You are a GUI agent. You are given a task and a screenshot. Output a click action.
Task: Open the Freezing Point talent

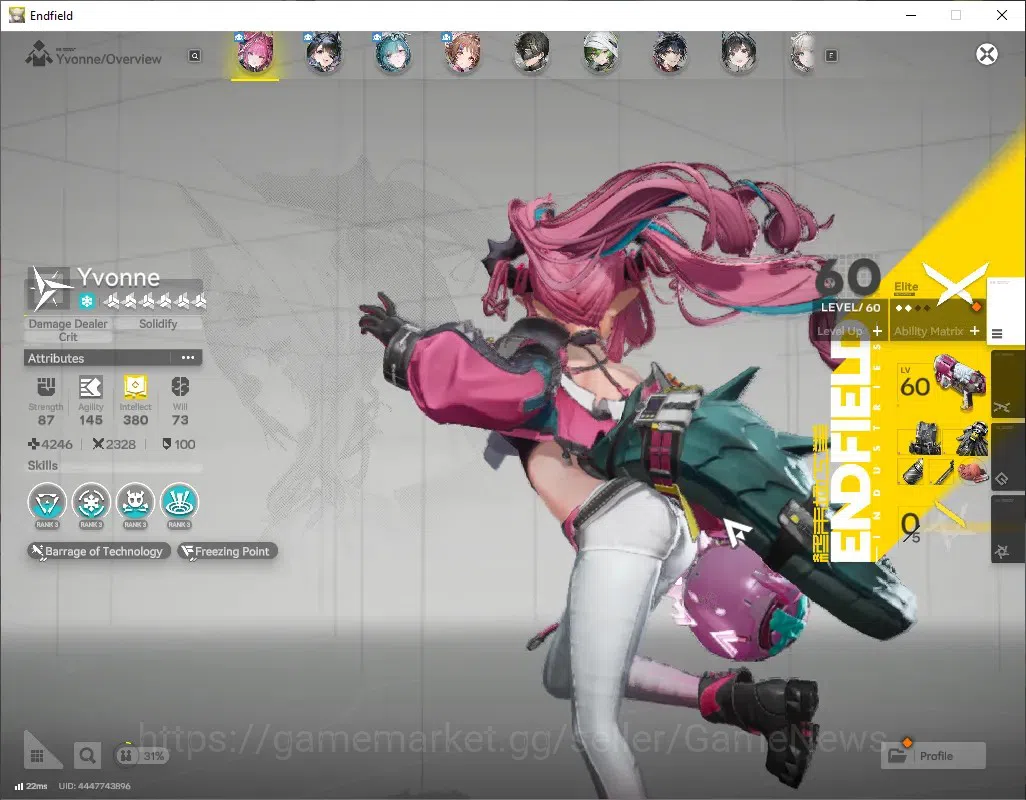[x=227, y=551]
